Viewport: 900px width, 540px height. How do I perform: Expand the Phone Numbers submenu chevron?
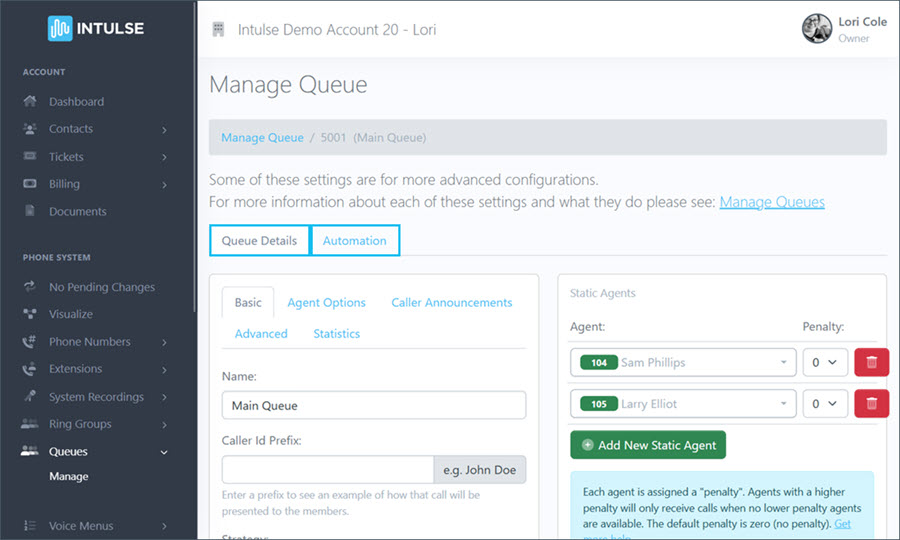click(x=164, y=343)
